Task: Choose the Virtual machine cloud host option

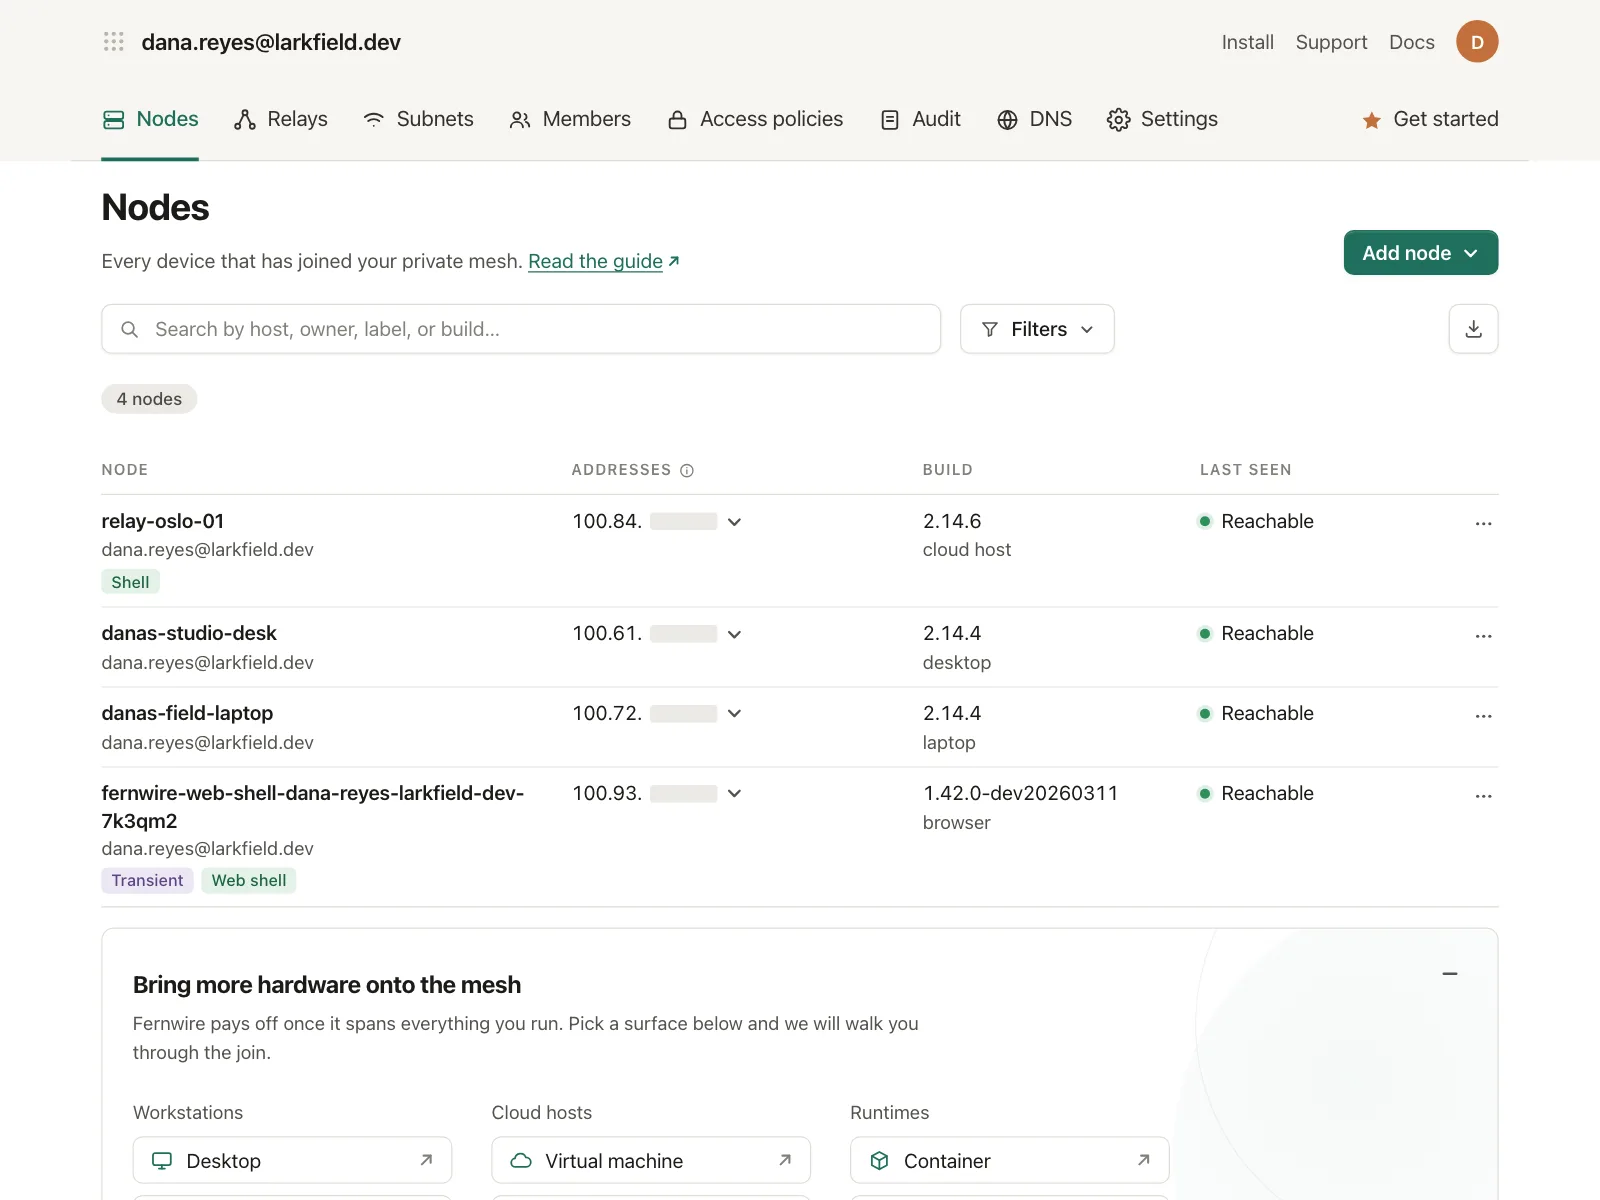Action: tap(651, 1160)
